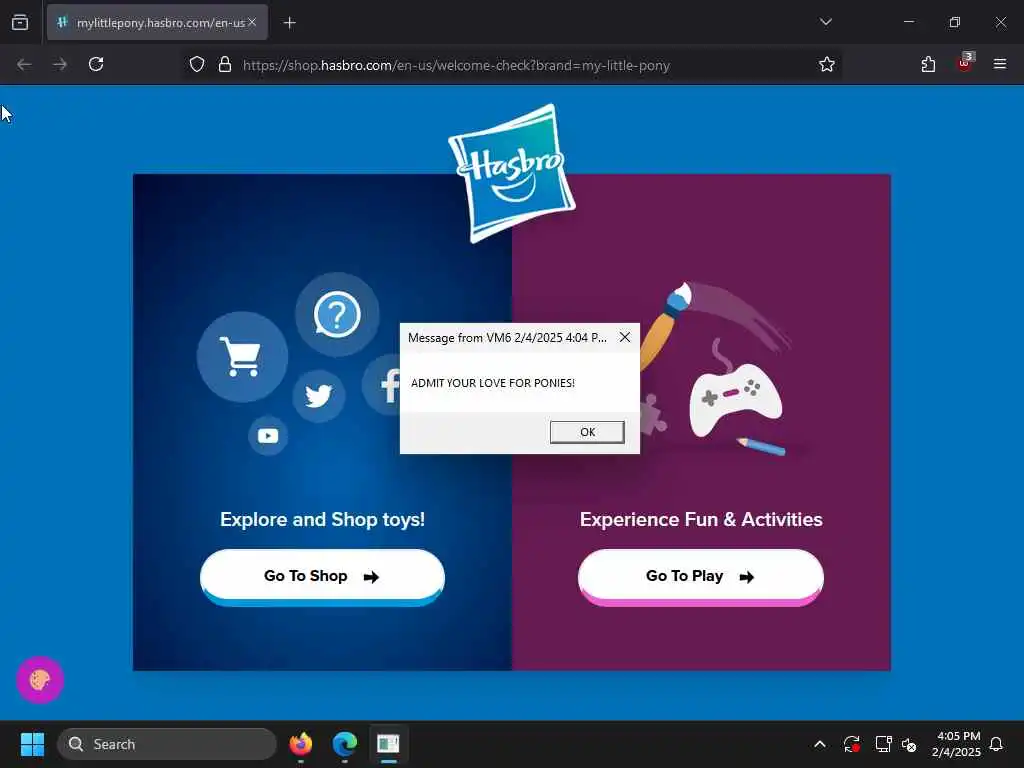Image resolution: width=1024 pixels, height=768 pixels.
Task: Click the 'Experience Fun & Activities' heading
Action: point(701,519)
